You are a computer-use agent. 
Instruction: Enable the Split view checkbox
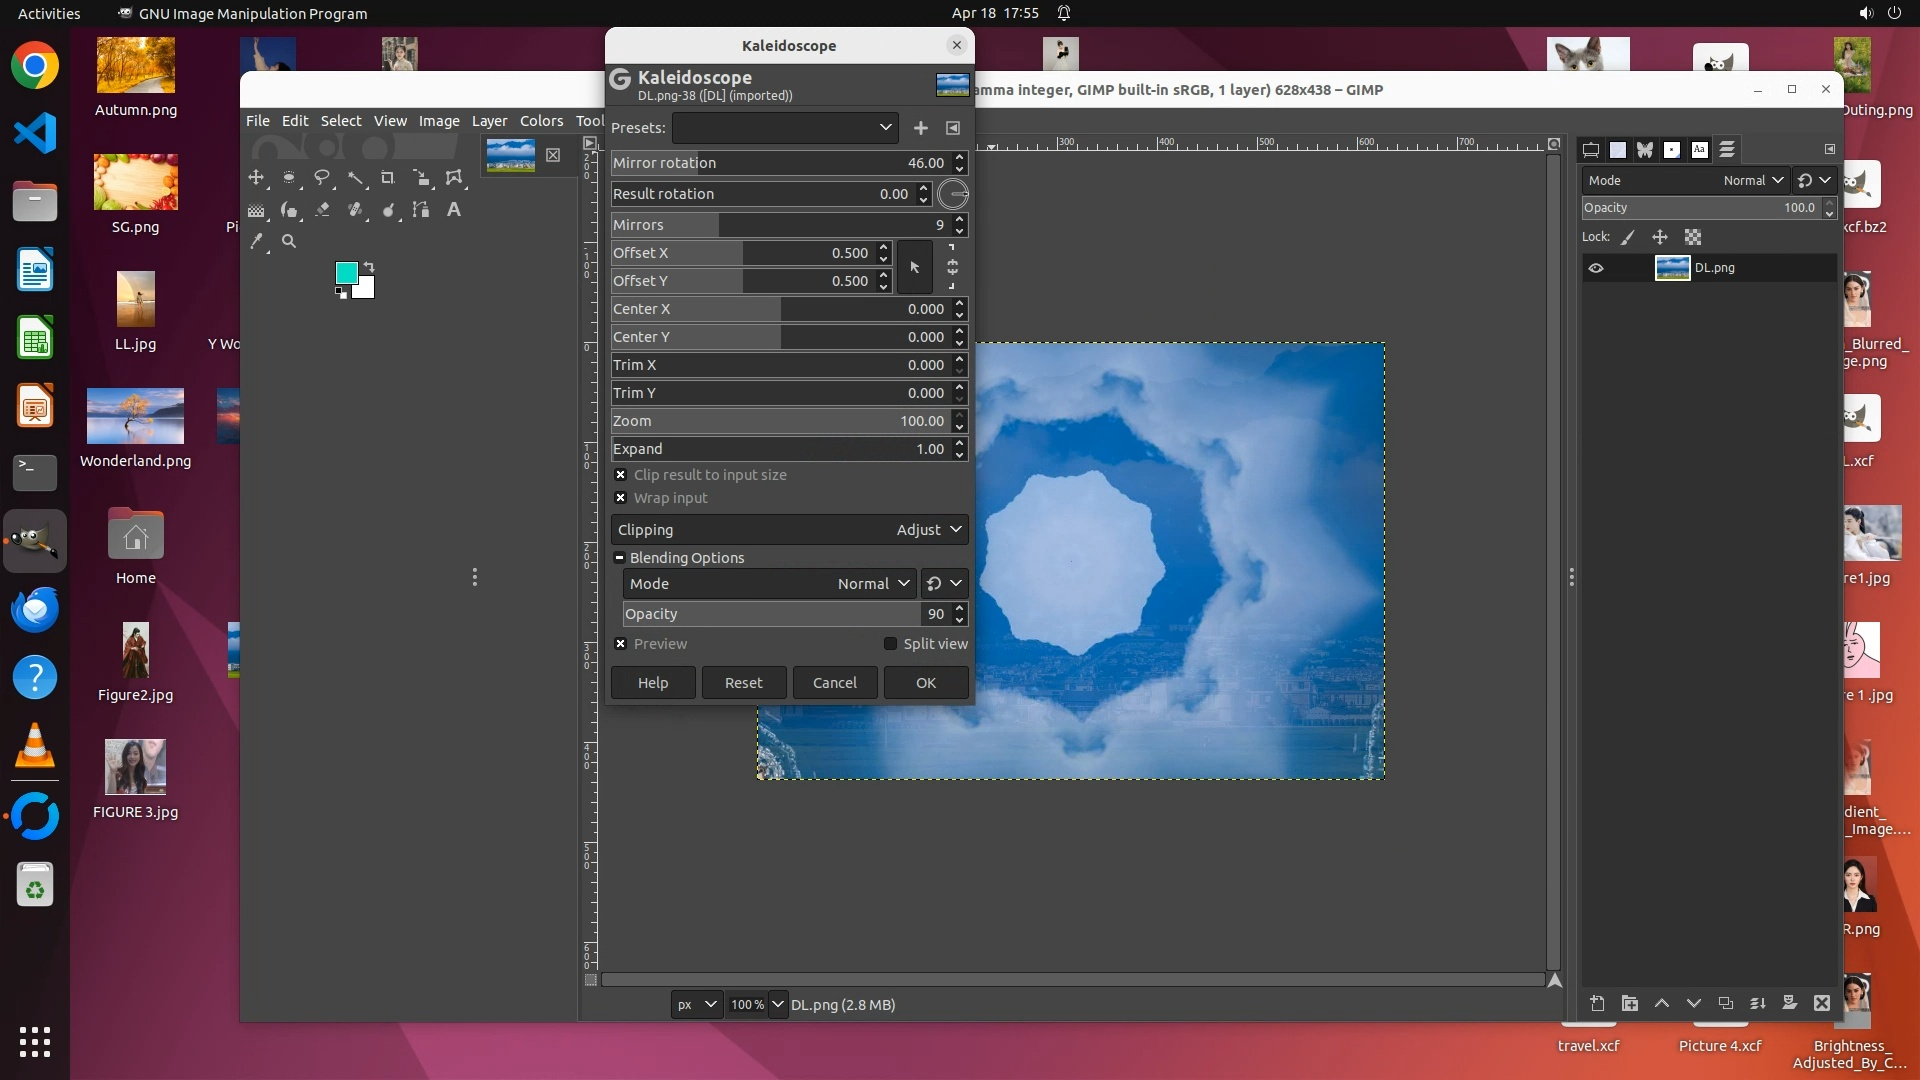click(890, 644)
